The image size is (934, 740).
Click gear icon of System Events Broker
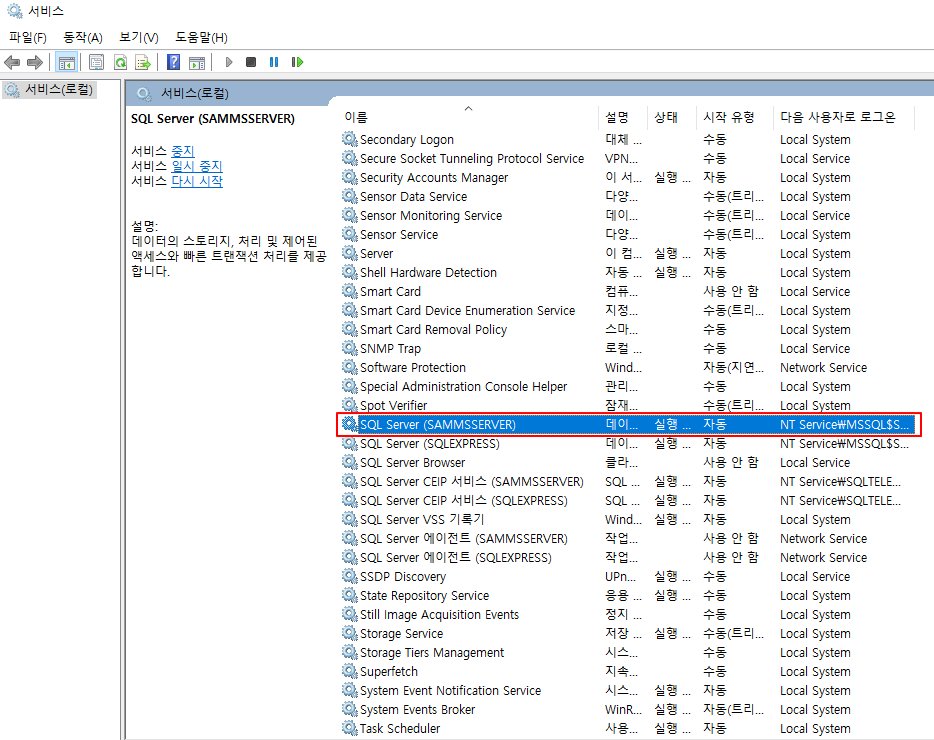click(350, 709)
